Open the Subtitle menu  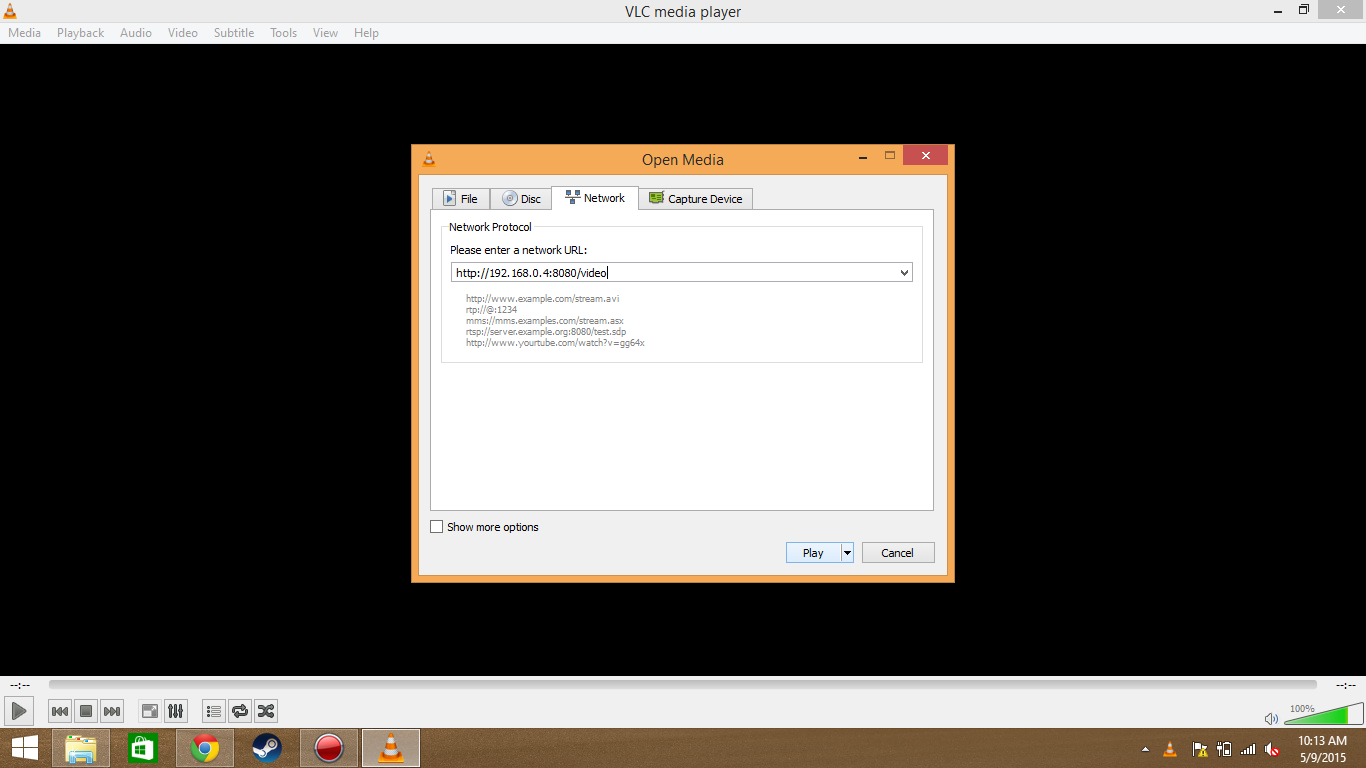(234, 33)
